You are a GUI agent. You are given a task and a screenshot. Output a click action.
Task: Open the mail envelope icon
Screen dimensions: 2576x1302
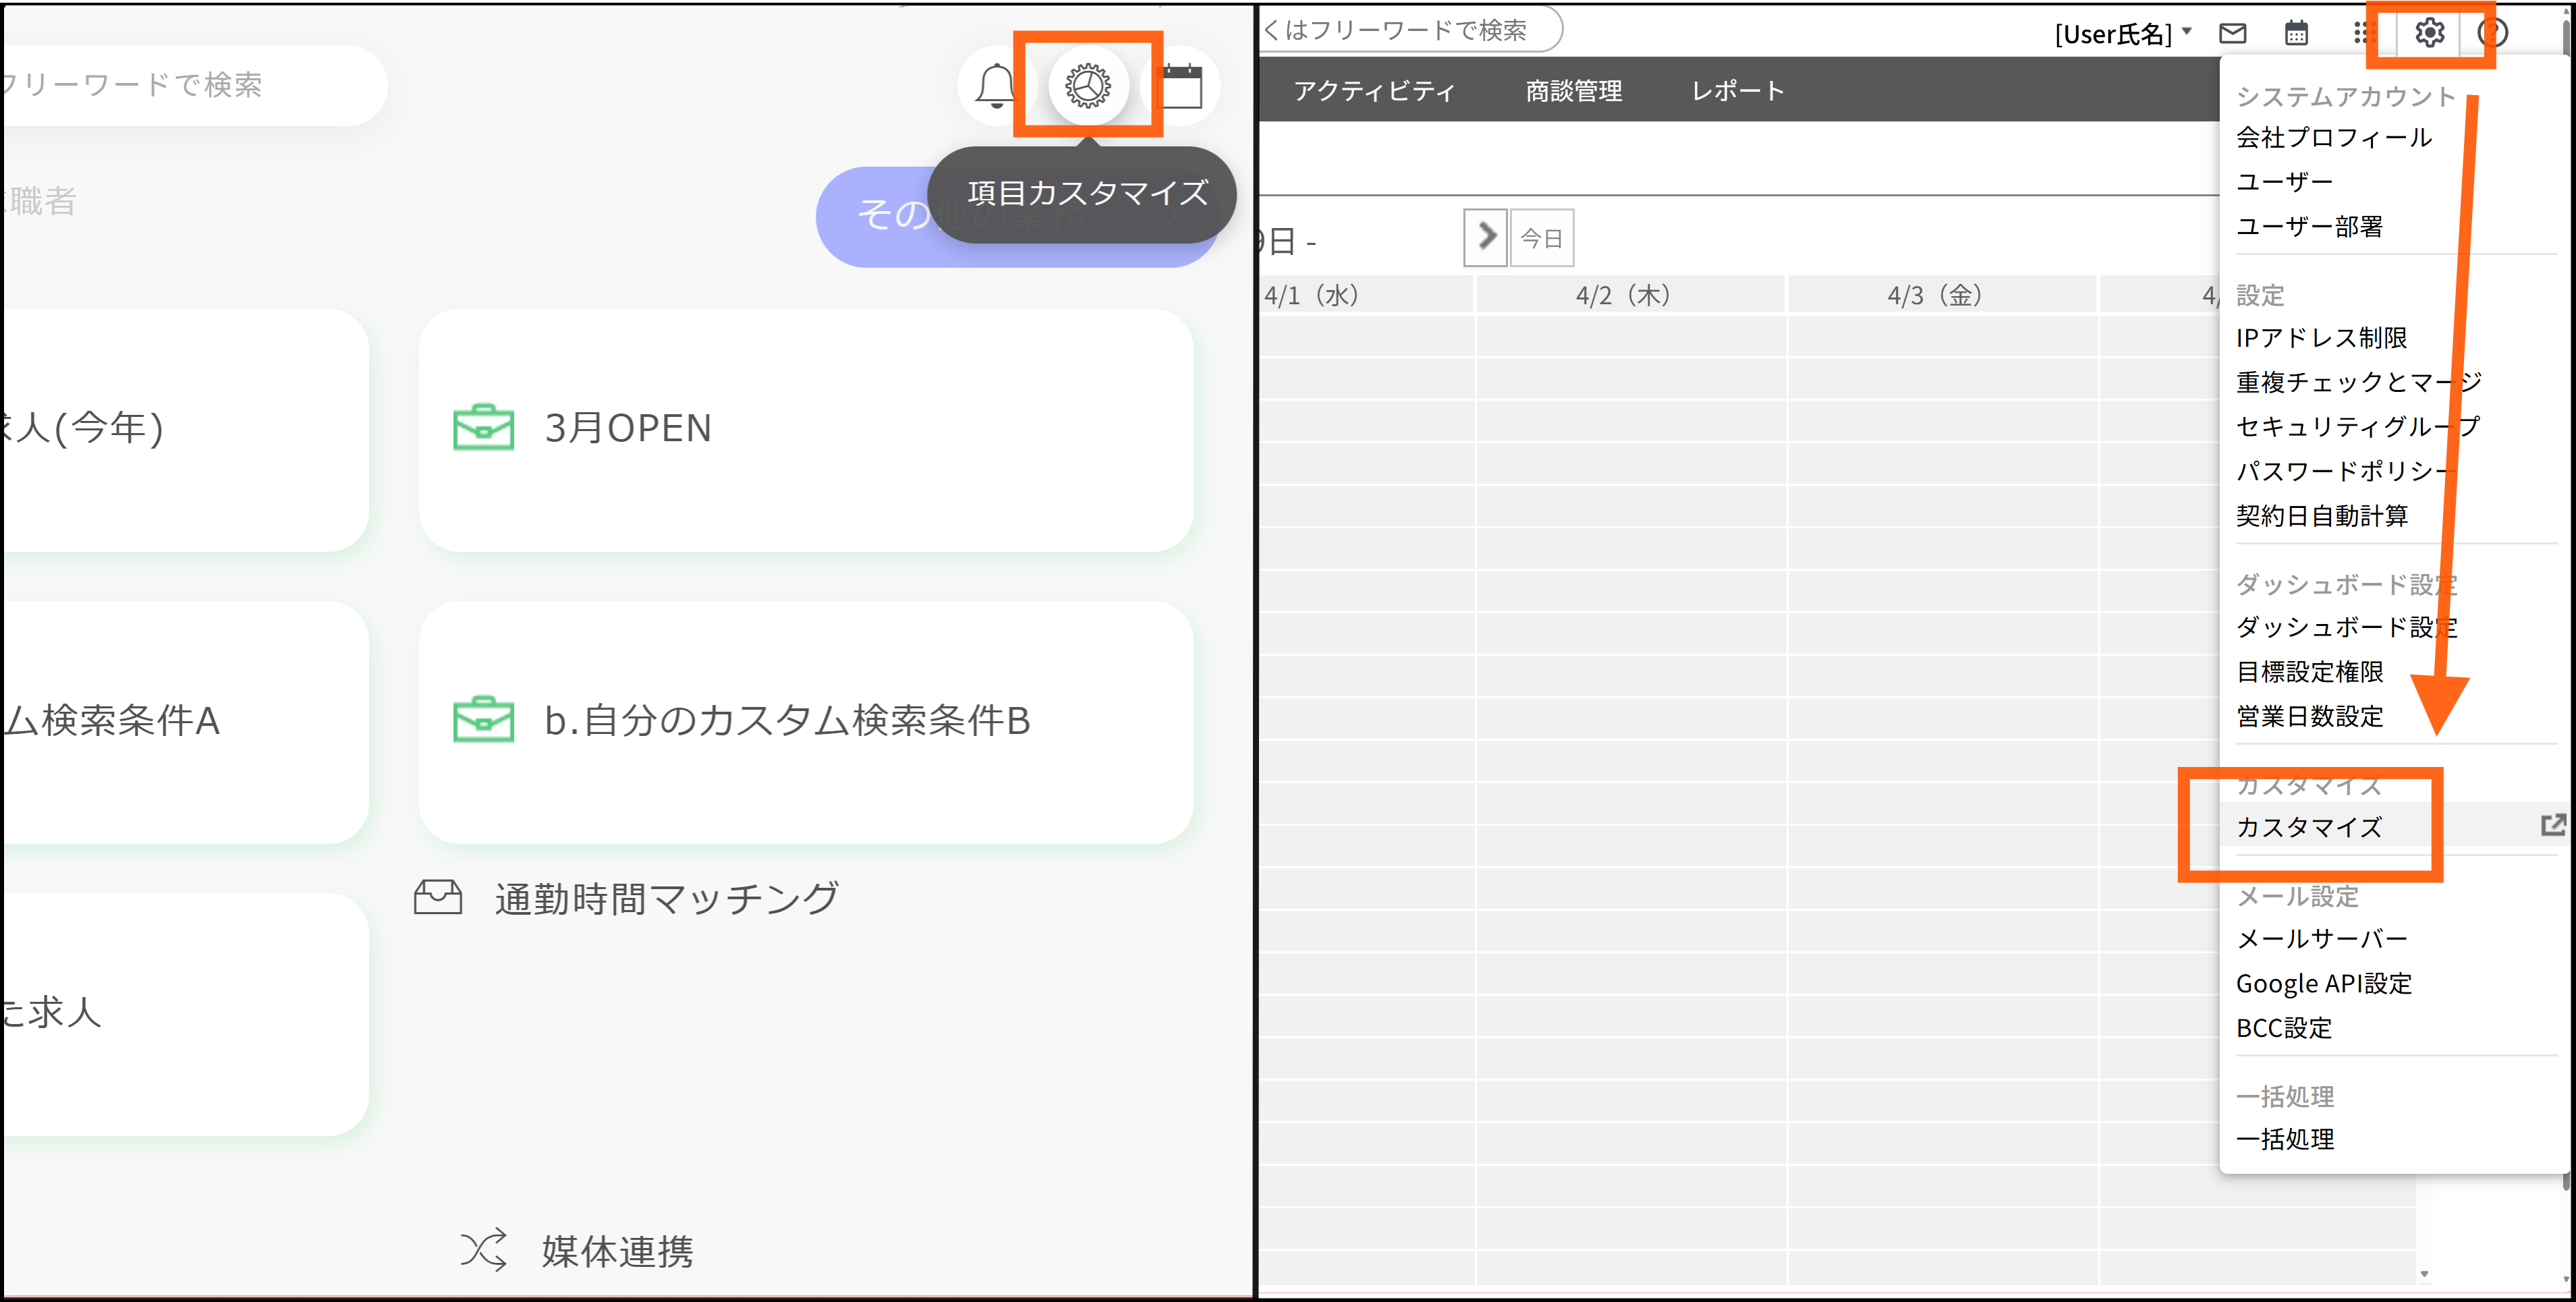click(2233, 33)
